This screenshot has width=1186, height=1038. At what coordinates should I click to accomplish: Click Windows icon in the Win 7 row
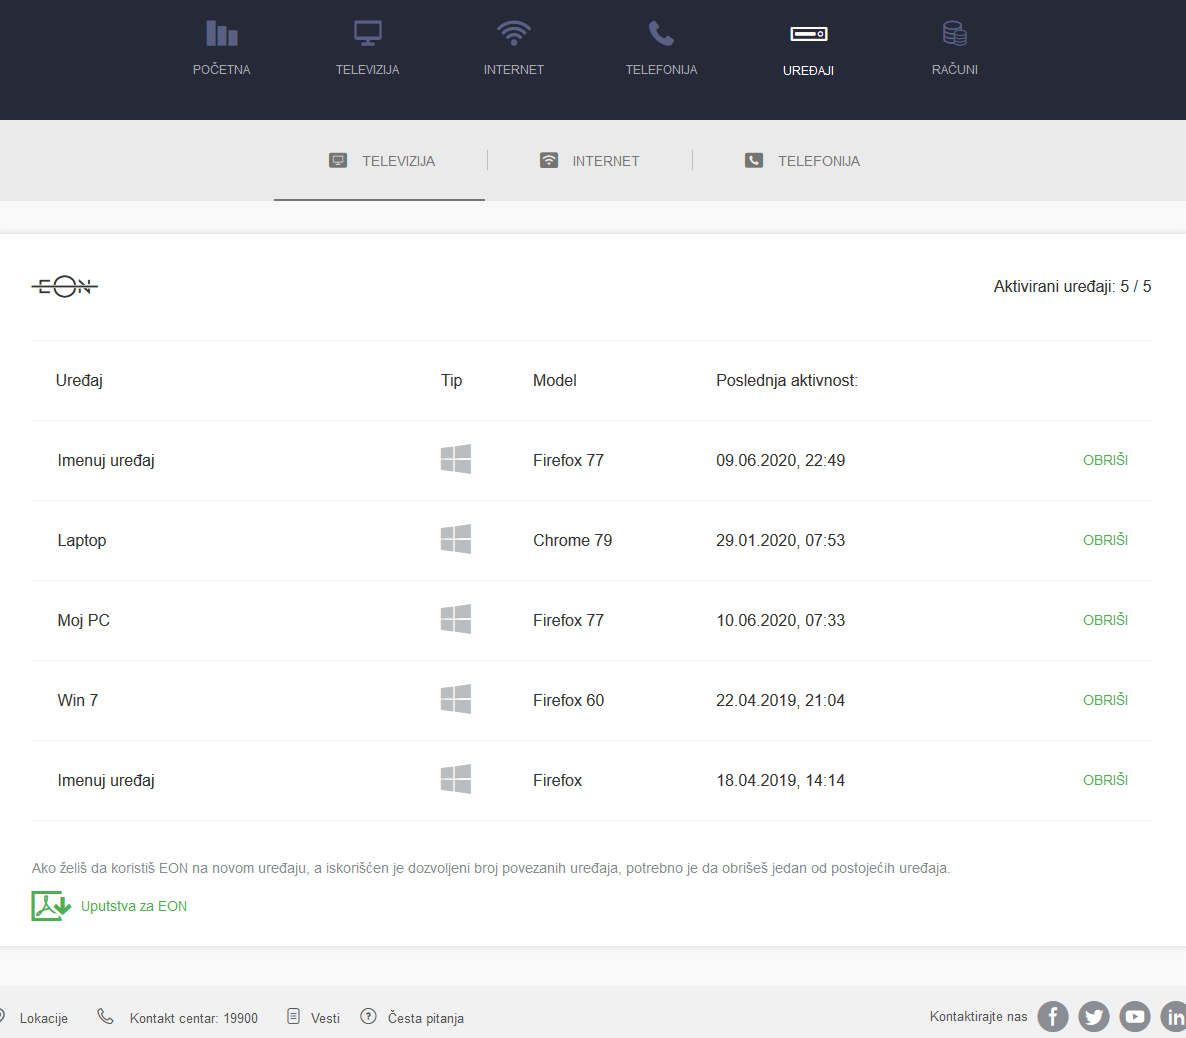coord(456,699)
